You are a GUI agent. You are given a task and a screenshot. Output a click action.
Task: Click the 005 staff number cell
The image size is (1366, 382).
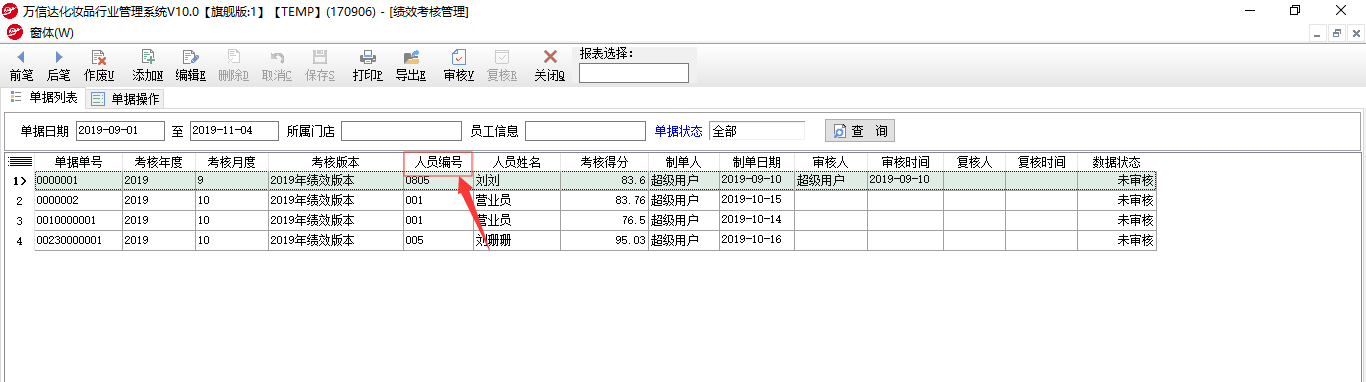coord(438,240)
